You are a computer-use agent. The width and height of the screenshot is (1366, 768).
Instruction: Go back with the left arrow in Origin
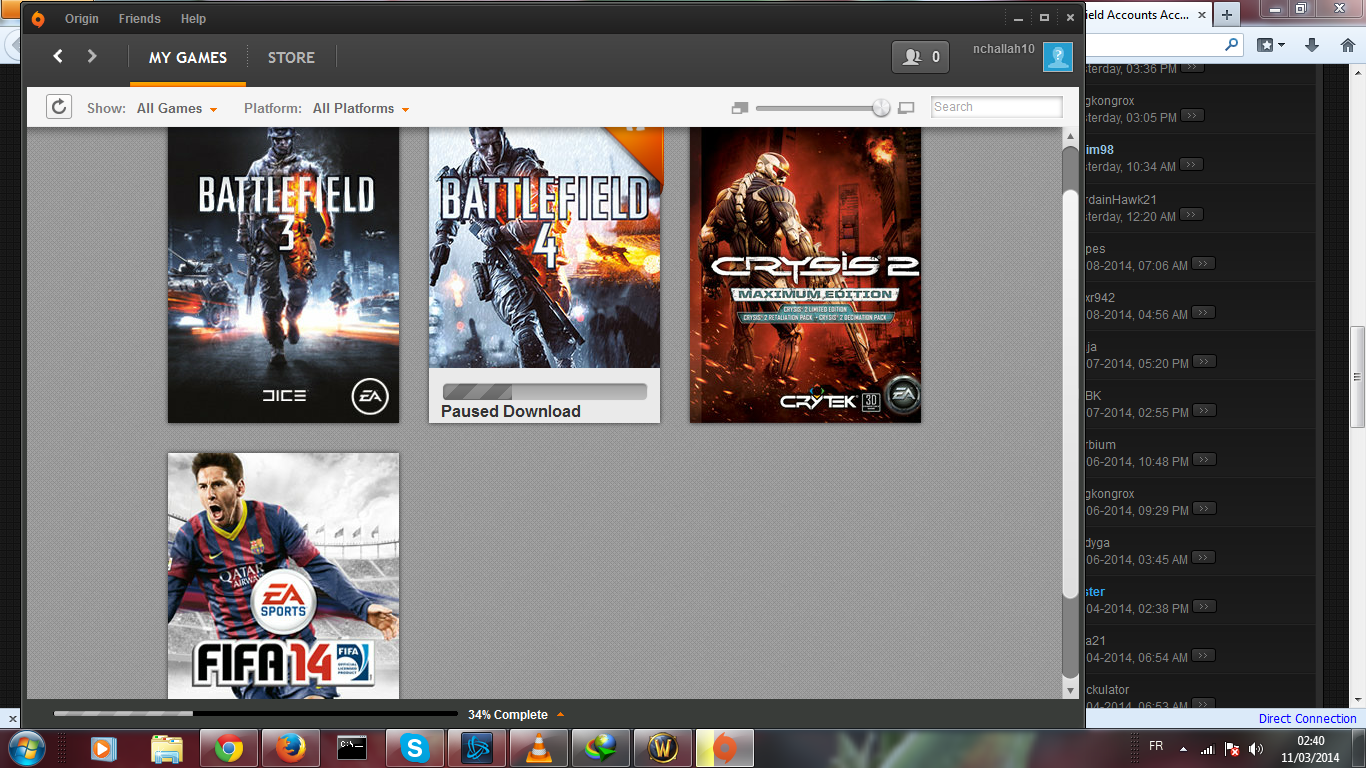click(58, 57)
